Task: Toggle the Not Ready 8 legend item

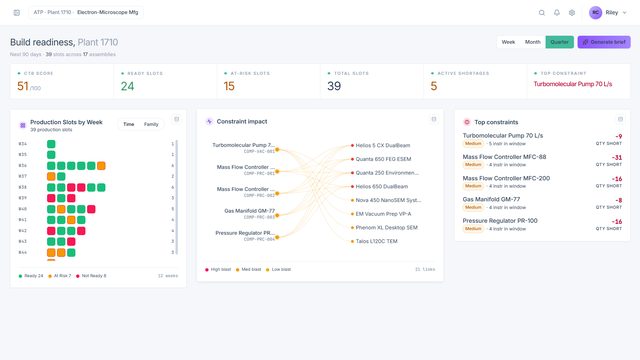Action: 91,276
